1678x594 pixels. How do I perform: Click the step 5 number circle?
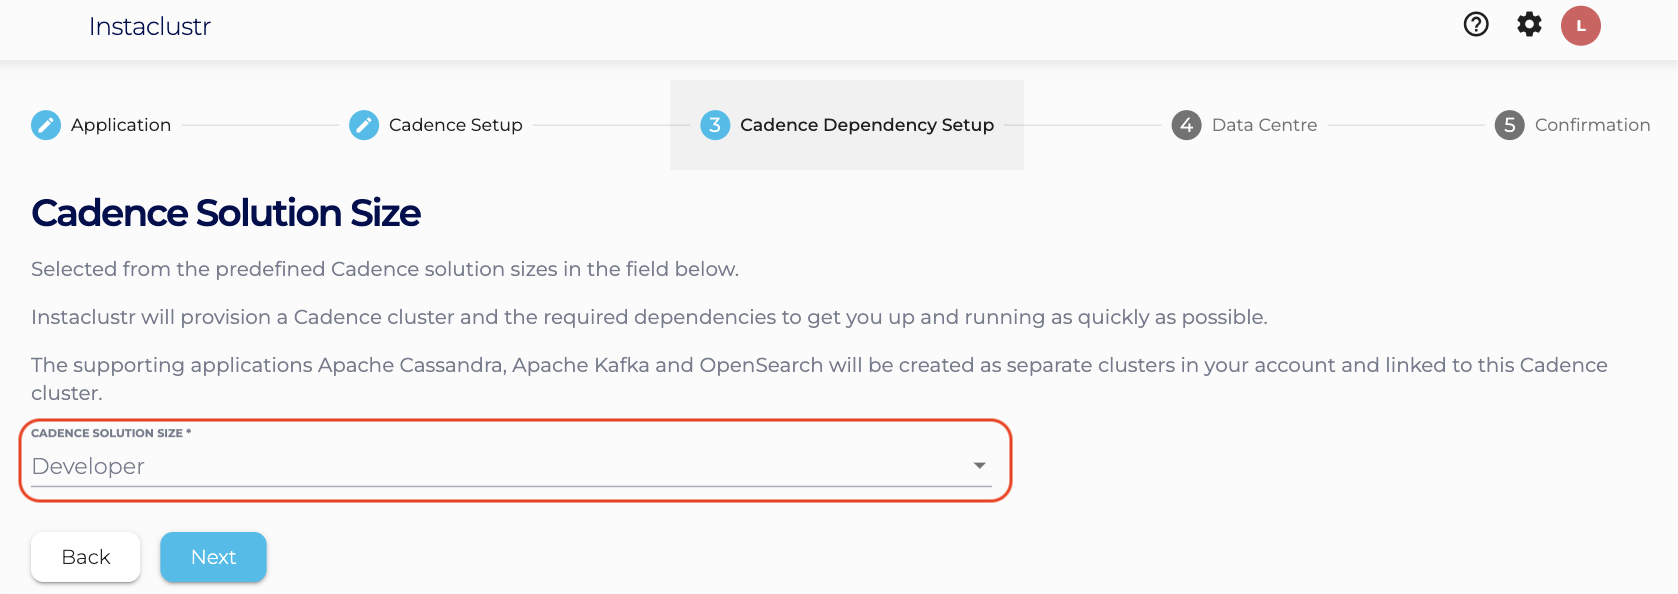point(1509,125)
